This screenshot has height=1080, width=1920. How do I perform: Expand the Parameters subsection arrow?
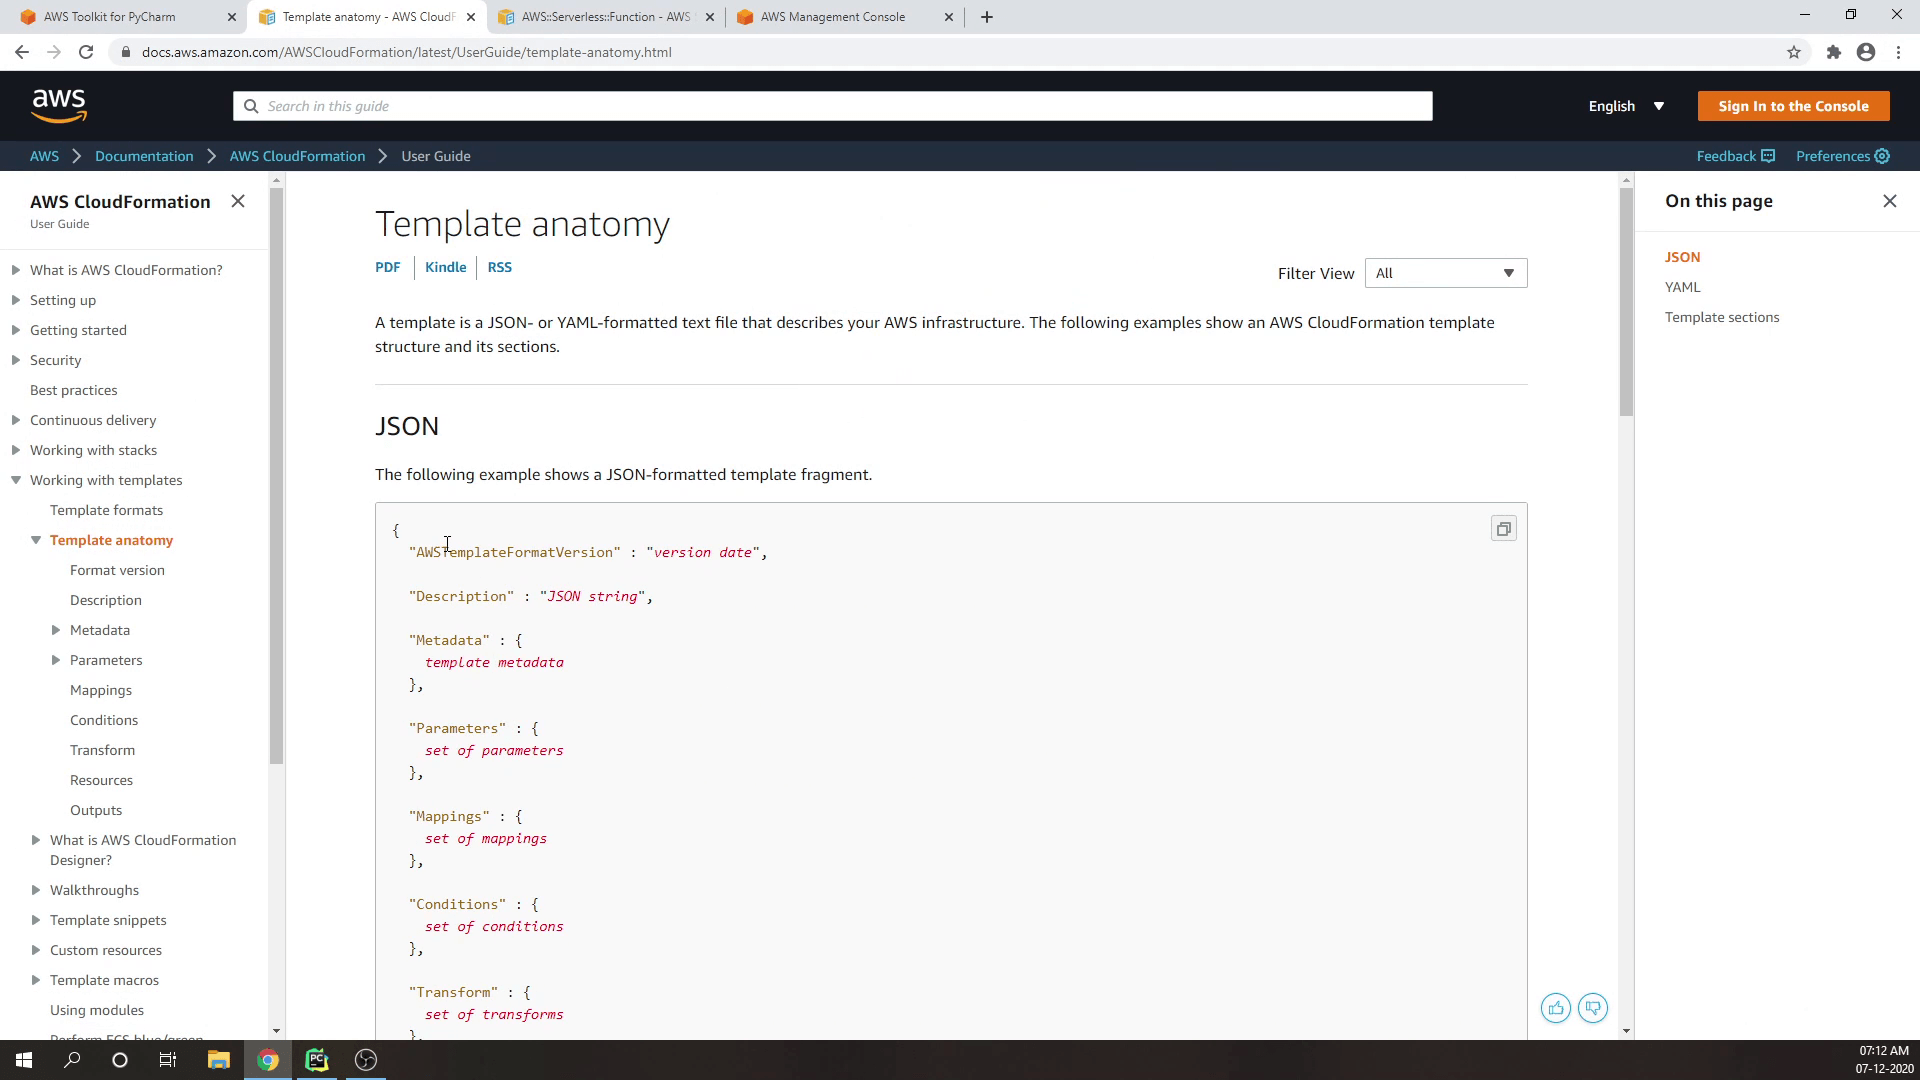tap(56, 660)
